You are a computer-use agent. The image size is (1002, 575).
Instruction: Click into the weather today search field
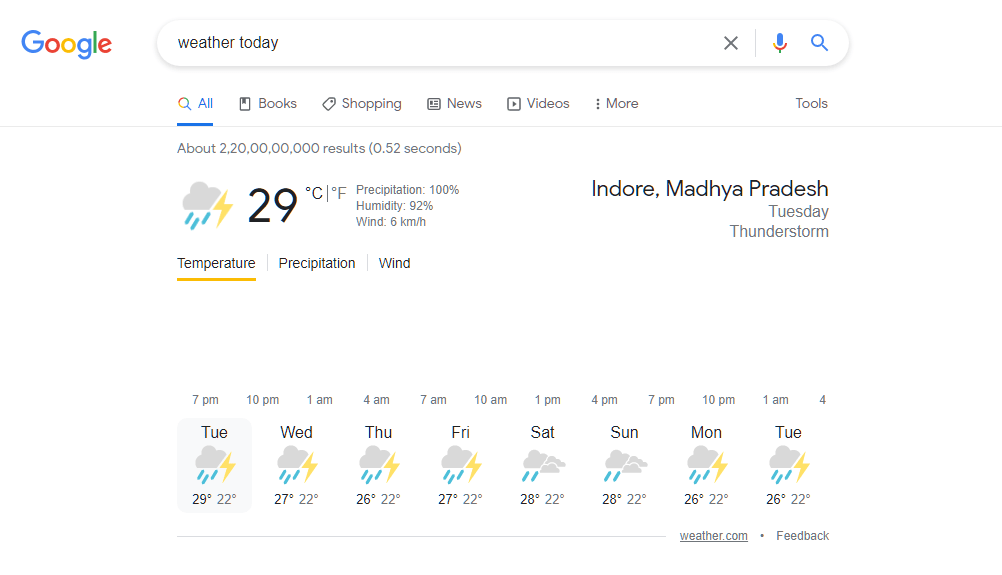click(x=441, y=43)
